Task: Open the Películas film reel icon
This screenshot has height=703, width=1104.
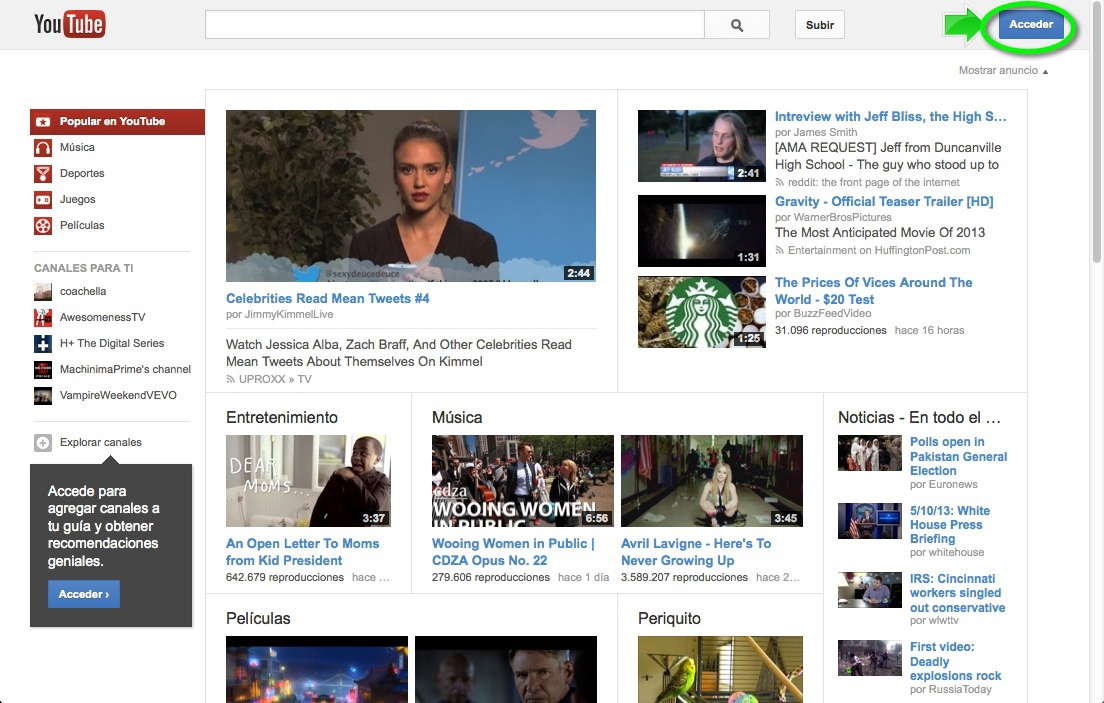Action: 43,226
